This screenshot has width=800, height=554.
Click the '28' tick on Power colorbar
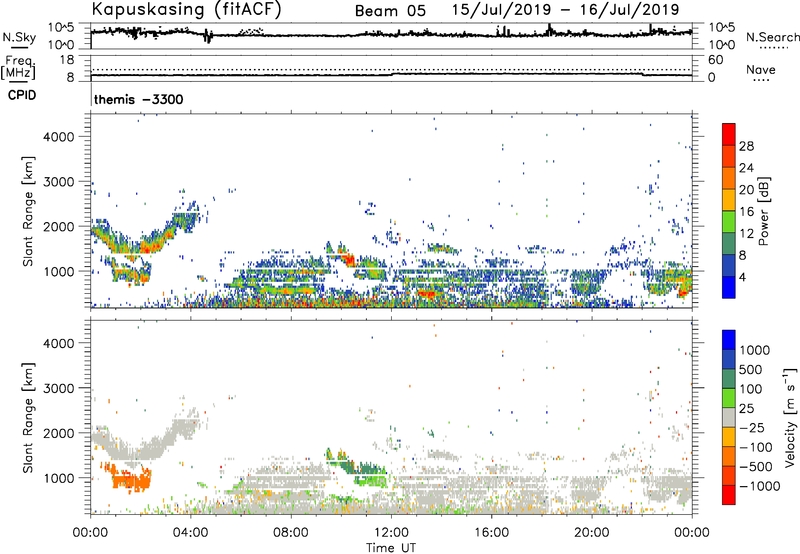[x=746, y=146]
